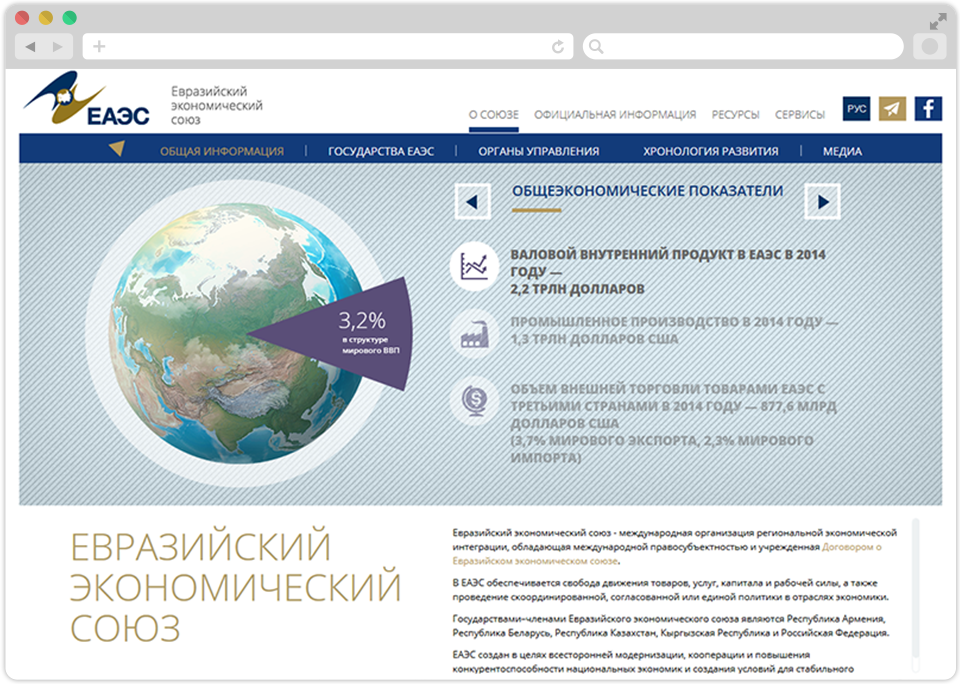This screenshot has width=960, height=684.
Task: Reload page using browser refresh icon
Action: (558, 47)
